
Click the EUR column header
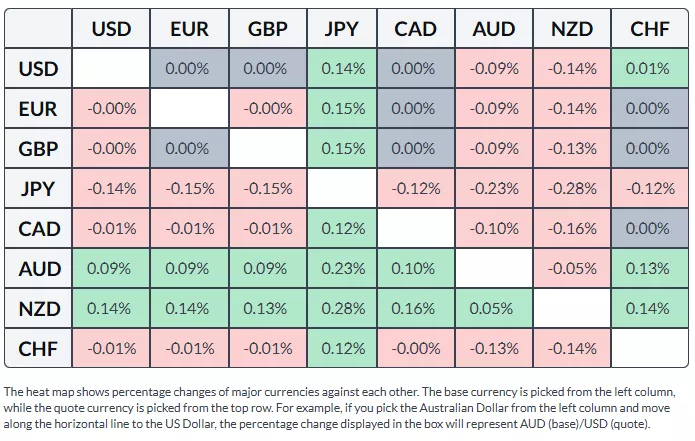(189, 30)
